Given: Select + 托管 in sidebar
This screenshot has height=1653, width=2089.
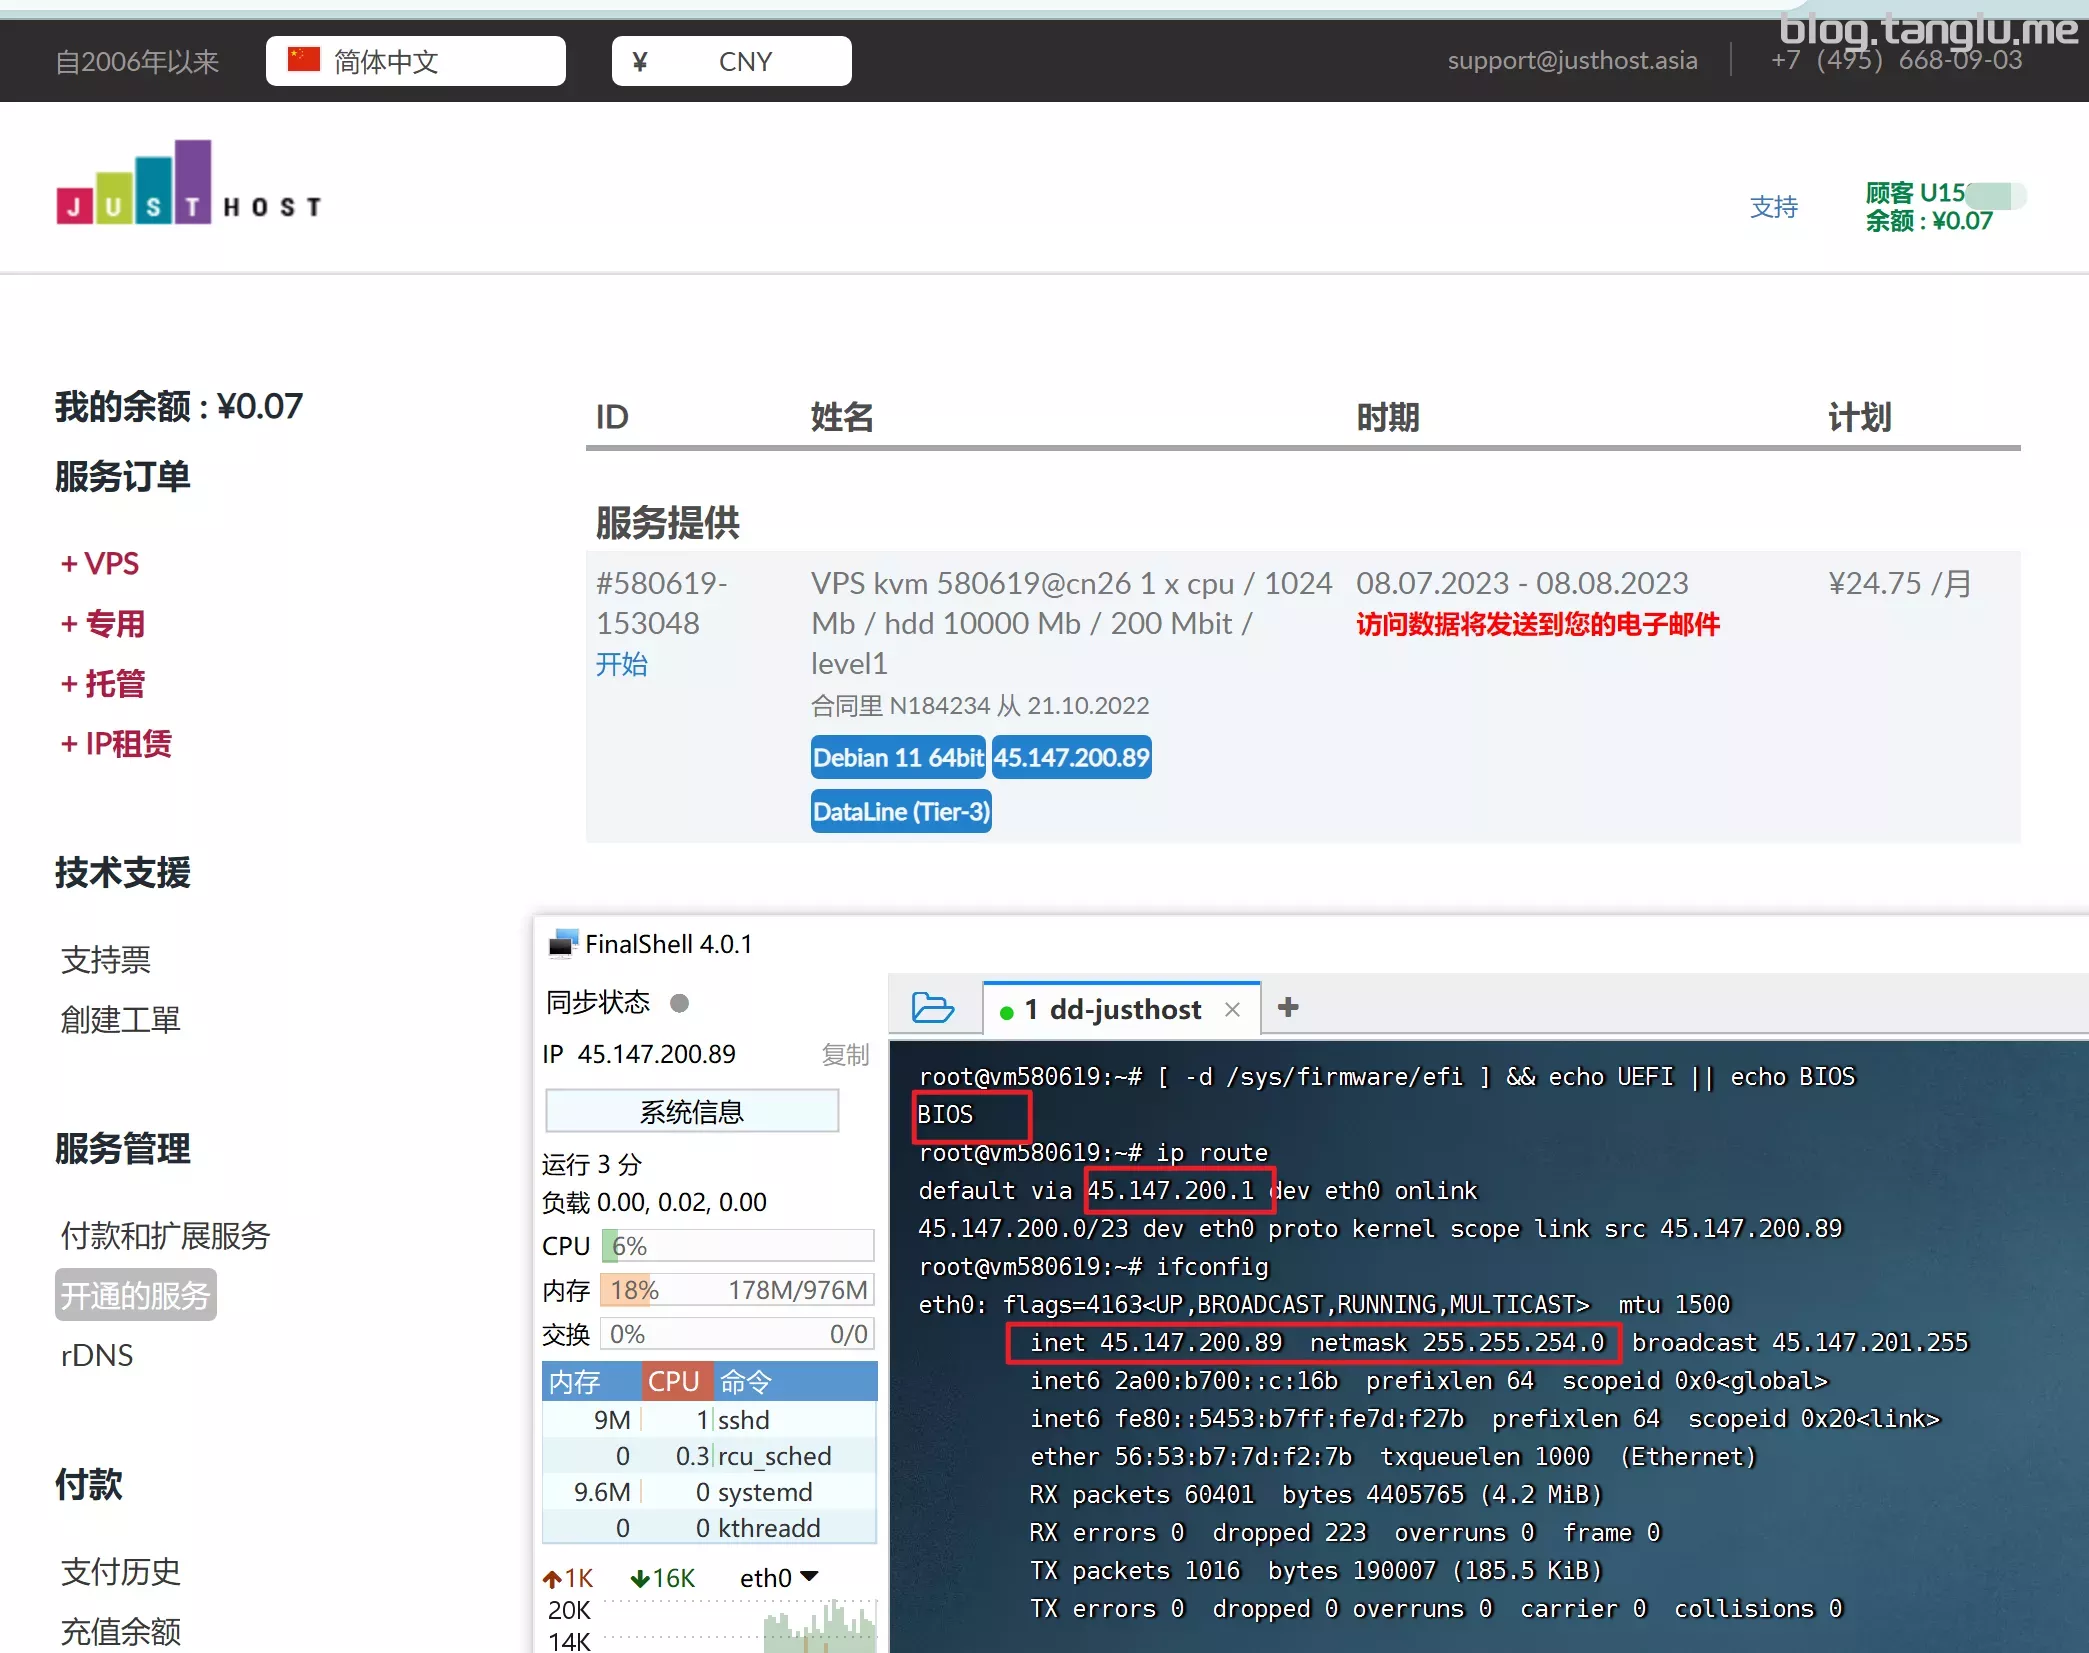Looking at the screenshot, I should (x=102, y=683).
